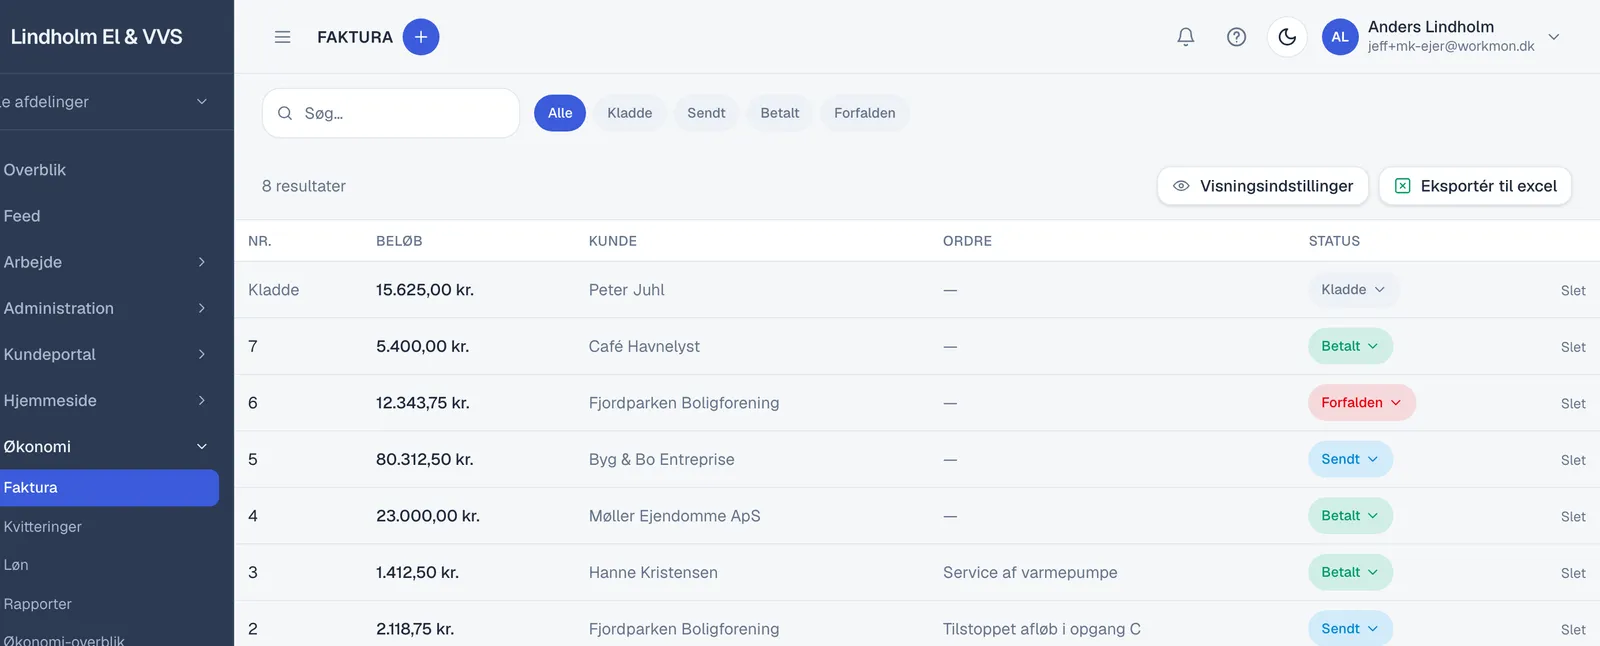
Task: Click the order text Service af varmepumpe
Action: click(x=1030, y=573)
